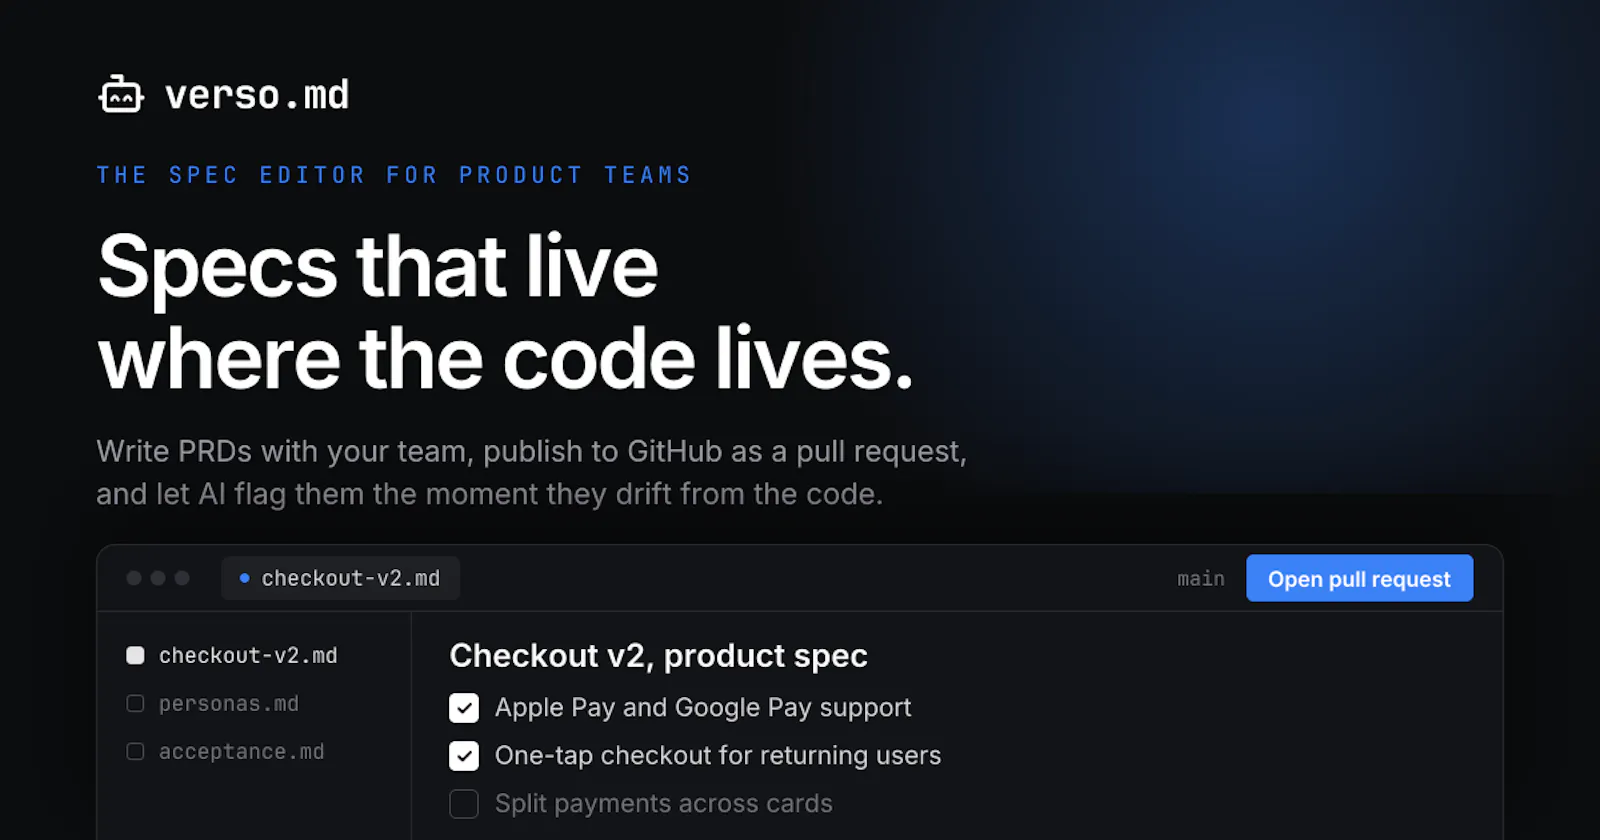Click the first gray window control dot

[x=134, y=578]
